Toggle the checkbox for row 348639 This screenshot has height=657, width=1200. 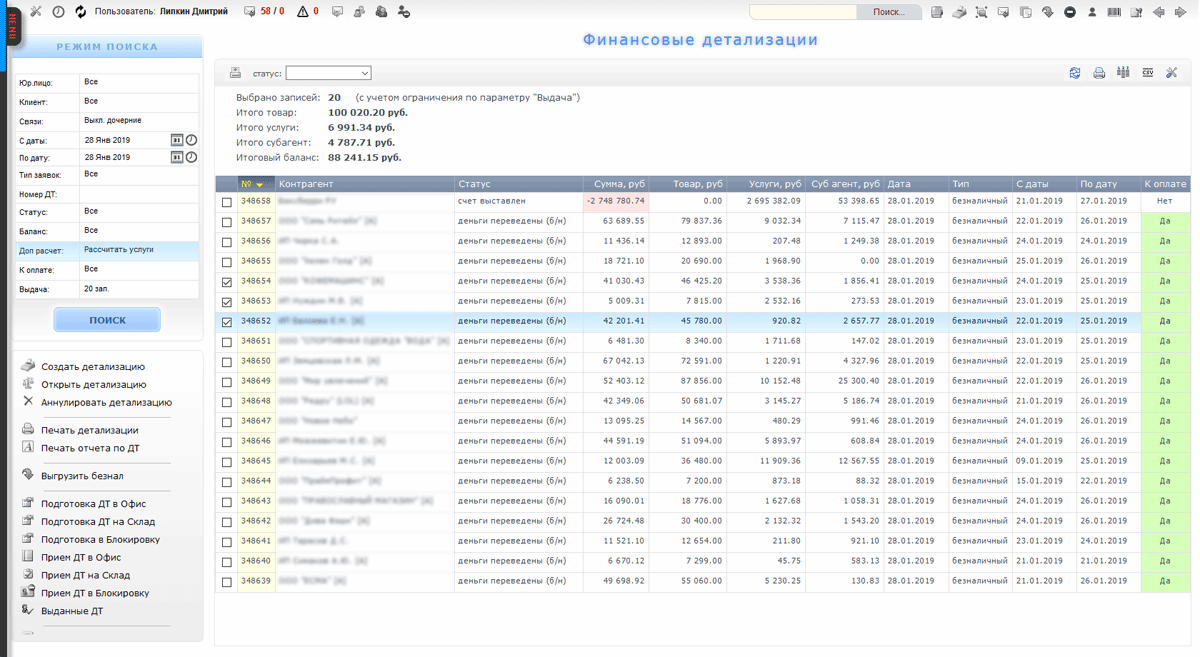[x=227, y=582]
